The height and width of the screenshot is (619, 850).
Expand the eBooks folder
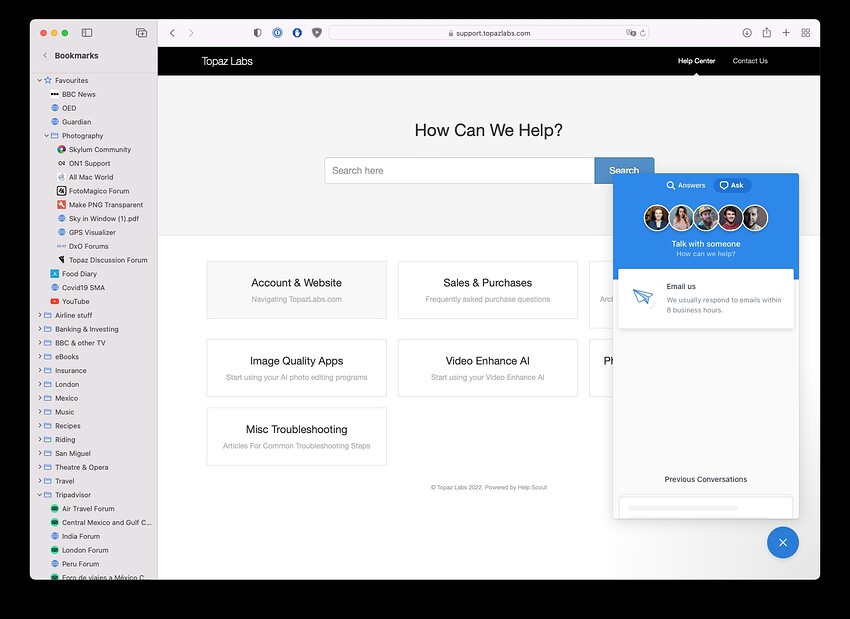coord(40,357)
